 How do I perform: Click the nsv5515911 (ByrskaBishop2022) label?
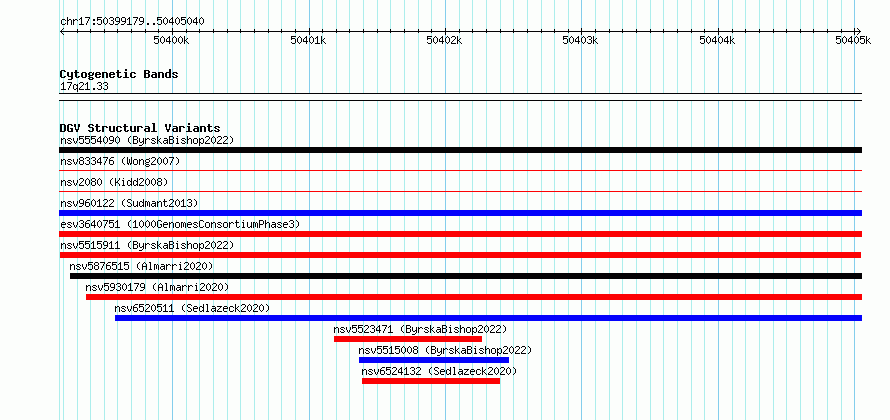pyautogui.click(x=147, y=245)
